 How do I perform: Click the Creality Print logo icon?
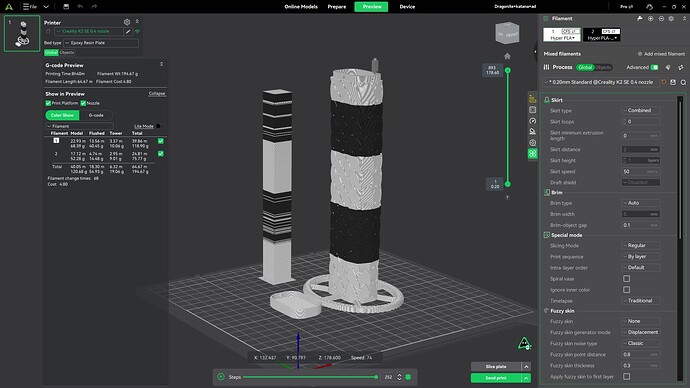tap(9, 7)
